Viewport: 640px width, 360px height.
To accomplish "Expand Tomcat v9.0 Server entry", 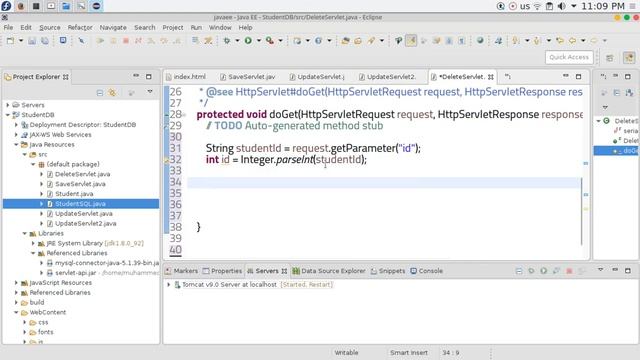I will click(x=169, y=284).
